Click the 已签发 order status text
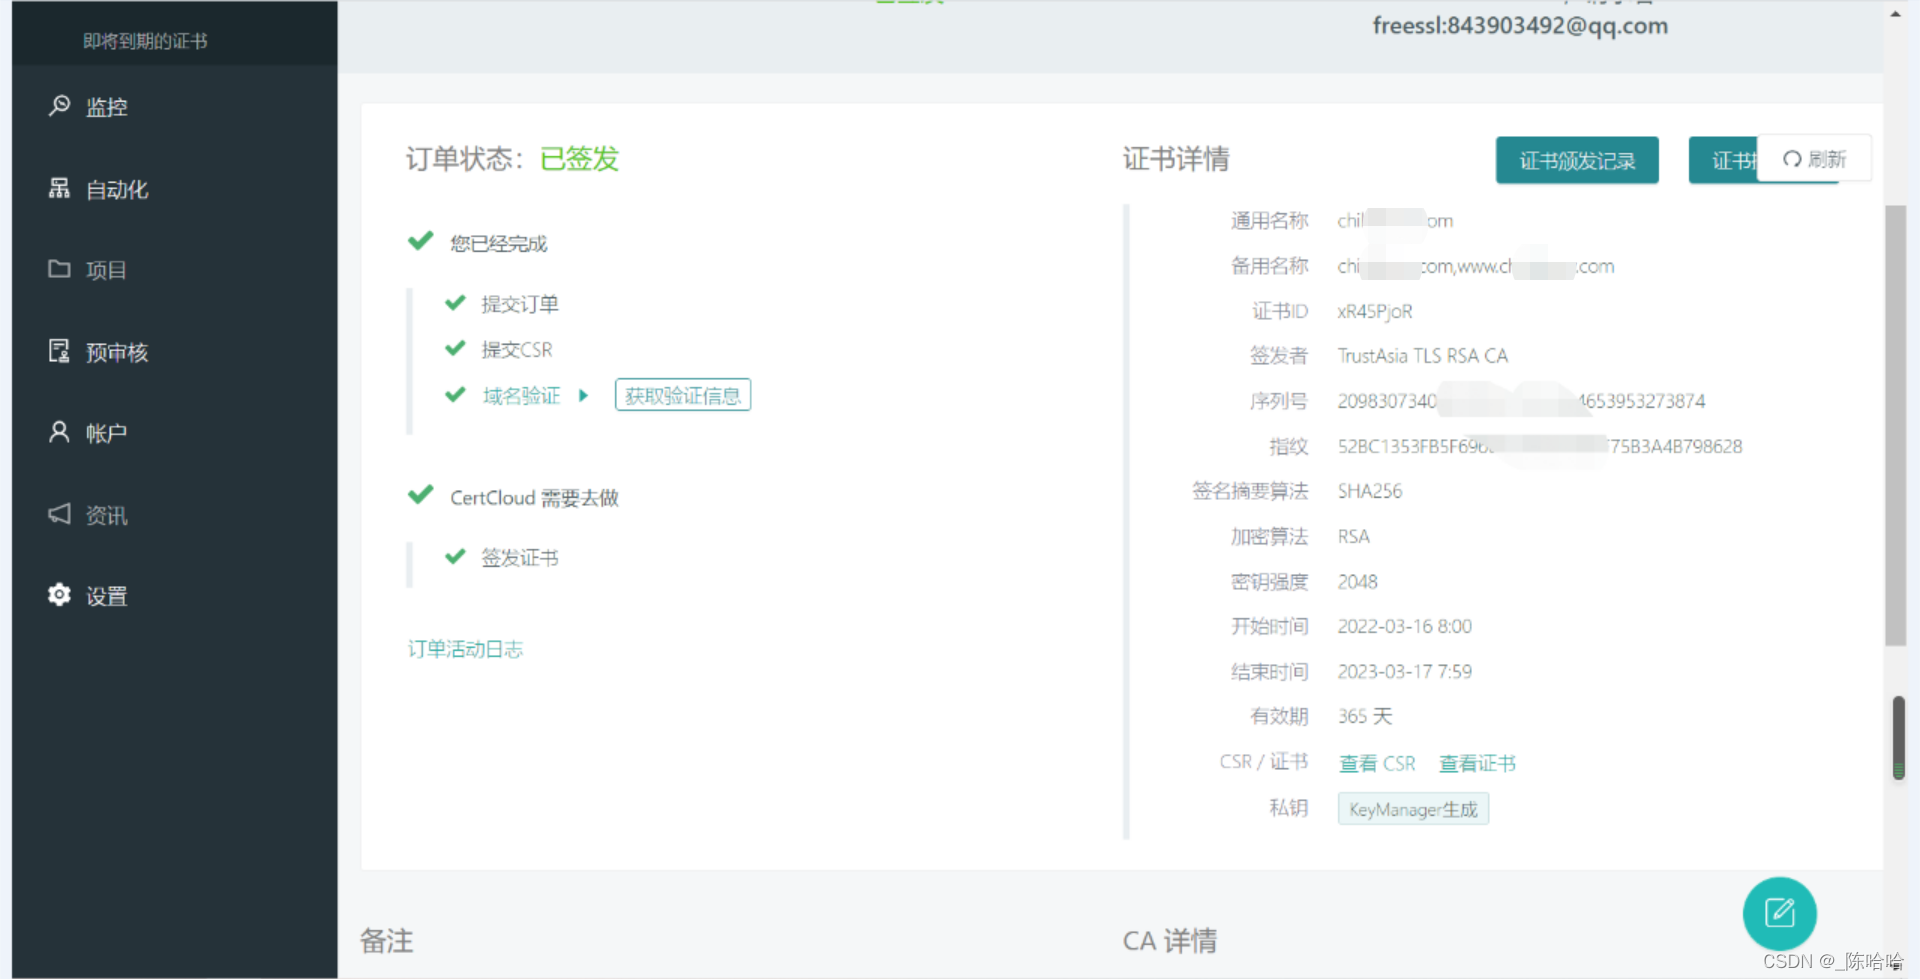The image size is (1920, 980). pyautogui.click(x=580, y=159)
